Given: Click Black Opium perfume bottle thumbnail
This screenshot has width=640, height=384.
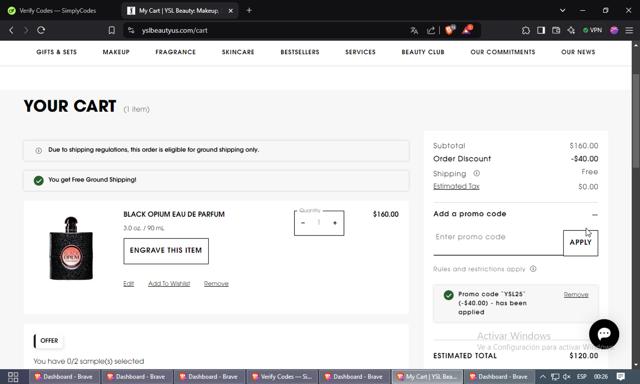Looking at the screenshot, I should [x=71, y=248].
